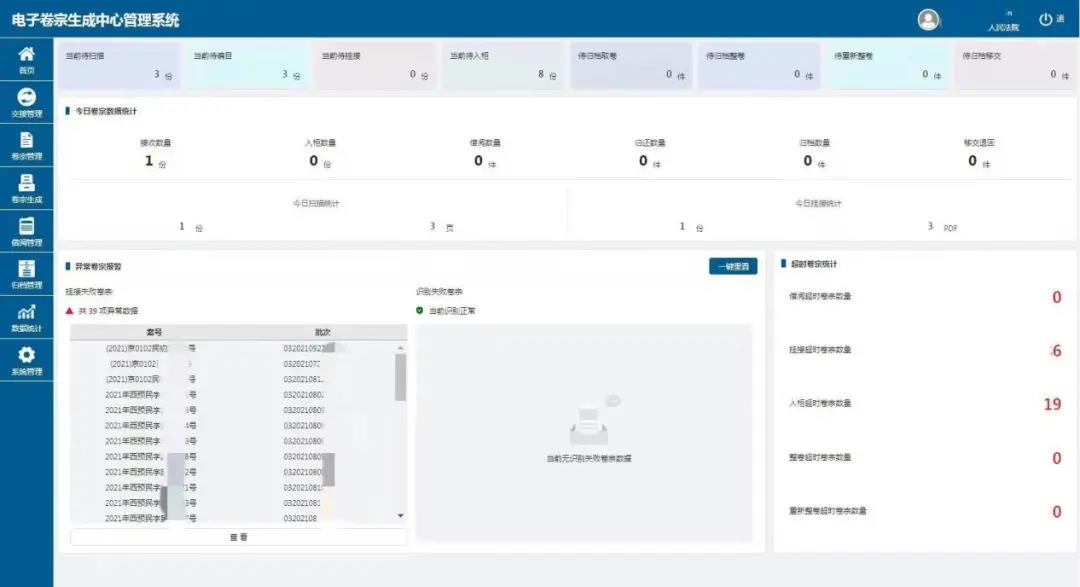Open 系统管理 settings gear icon
The width and height of the screenshot is (1080, 587).
26,360
